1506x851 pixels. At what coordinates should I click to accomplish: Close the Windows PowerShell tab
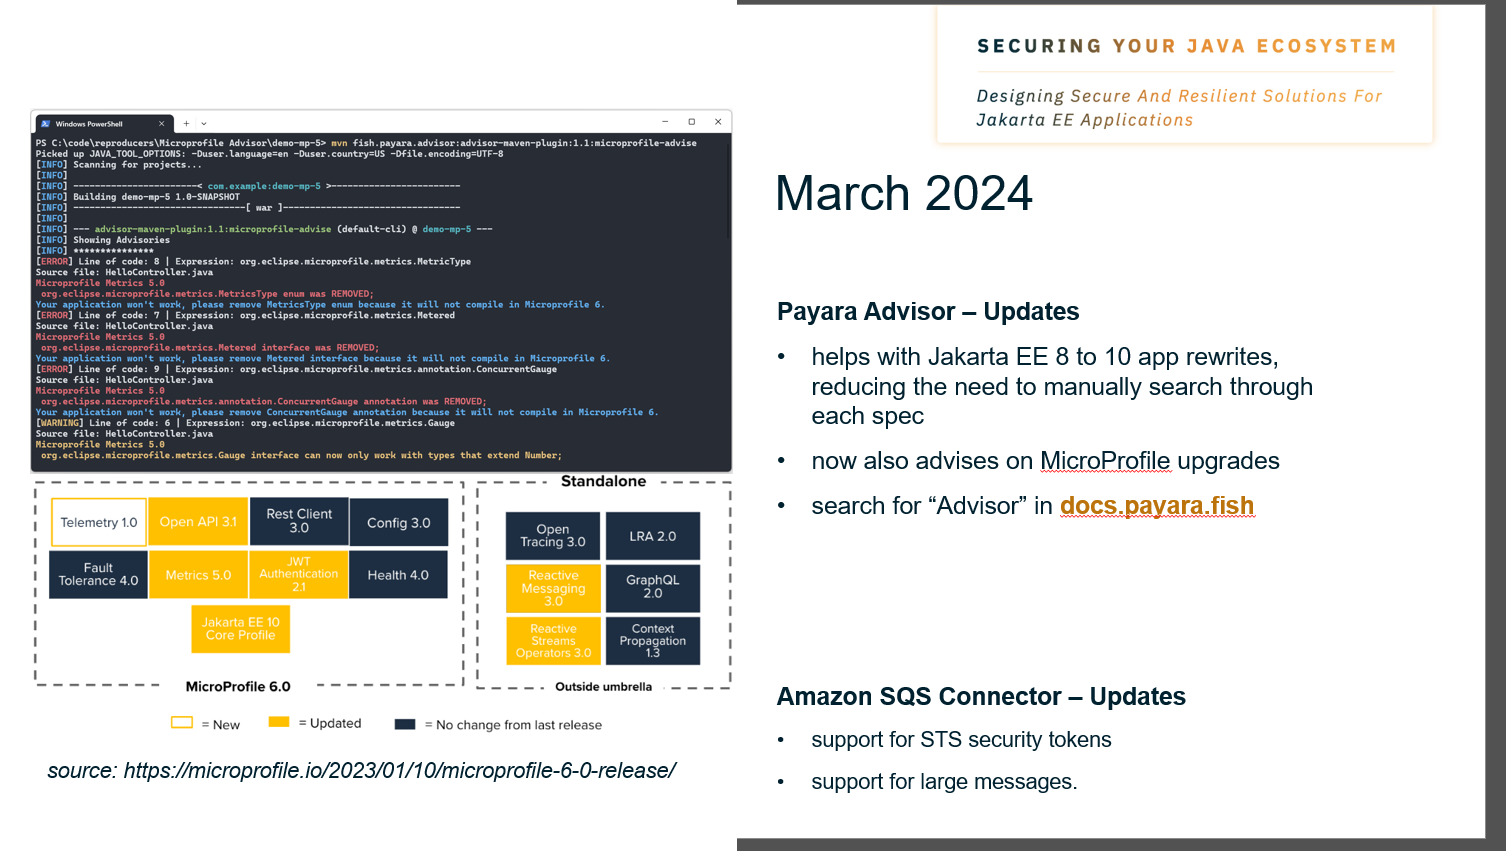(161, 124)
